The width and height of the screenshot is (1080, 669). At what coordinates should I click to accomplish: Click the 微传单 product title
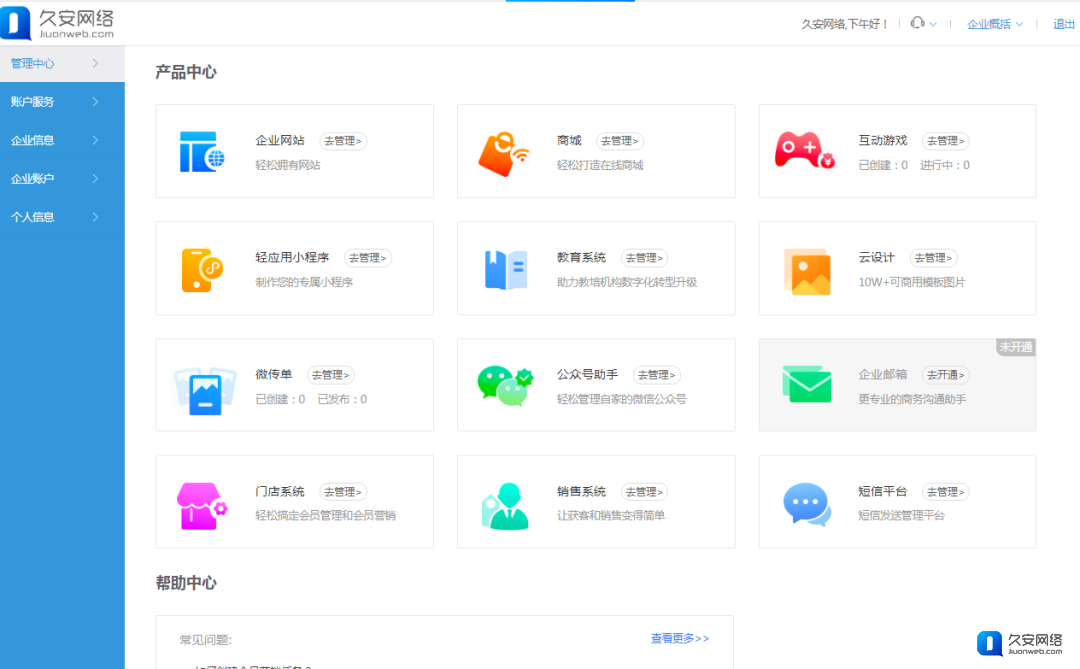[x=273, y=375]
